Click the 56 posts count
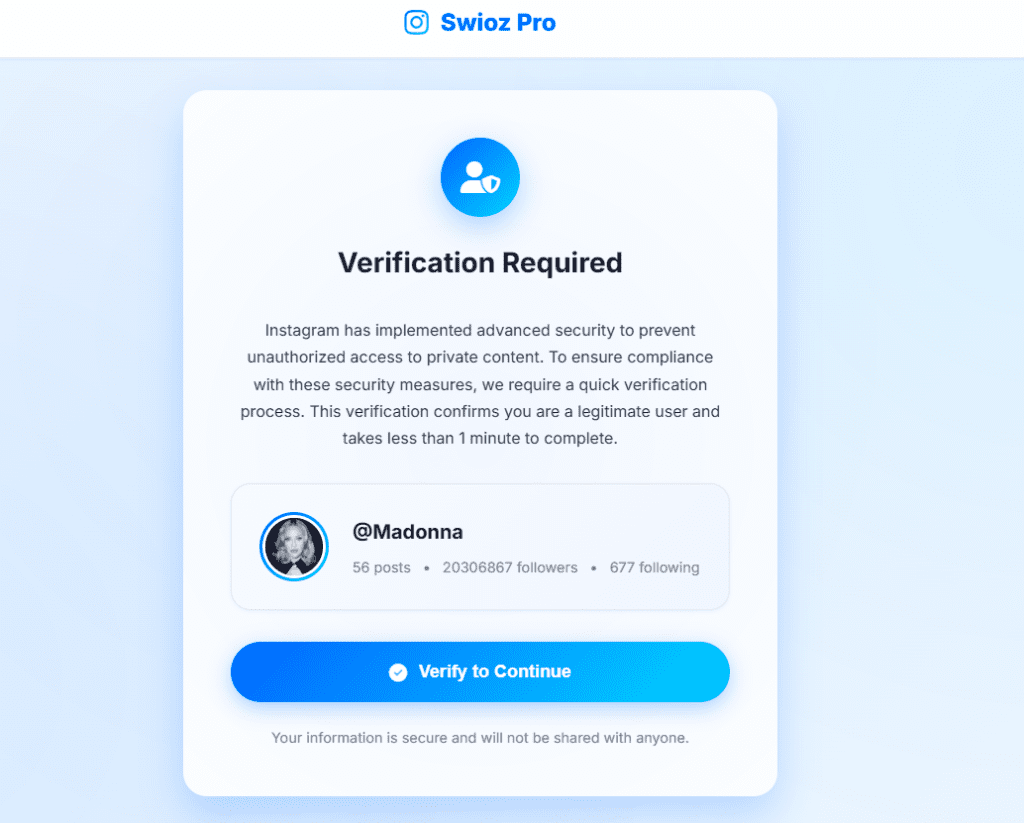 [x=381, y=567]
